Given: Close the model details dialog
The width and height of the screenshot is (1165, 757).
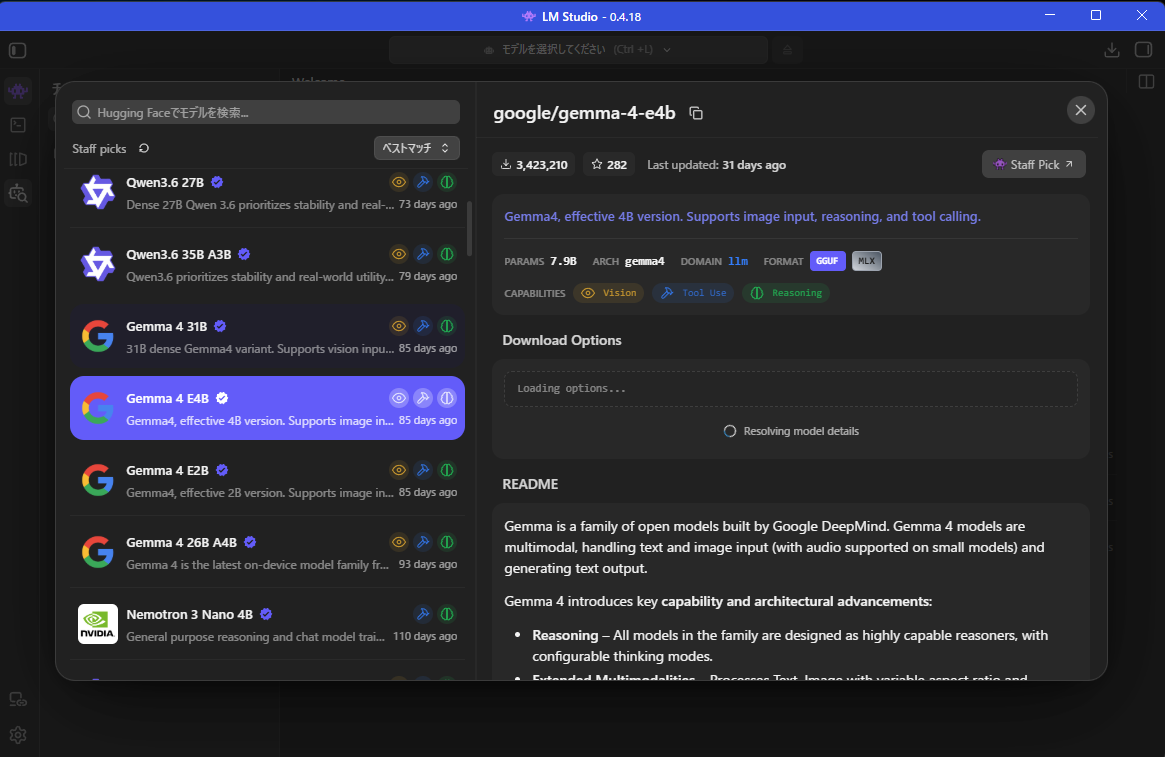Looking at the screenshot, I should click(x=1080, y=110).
